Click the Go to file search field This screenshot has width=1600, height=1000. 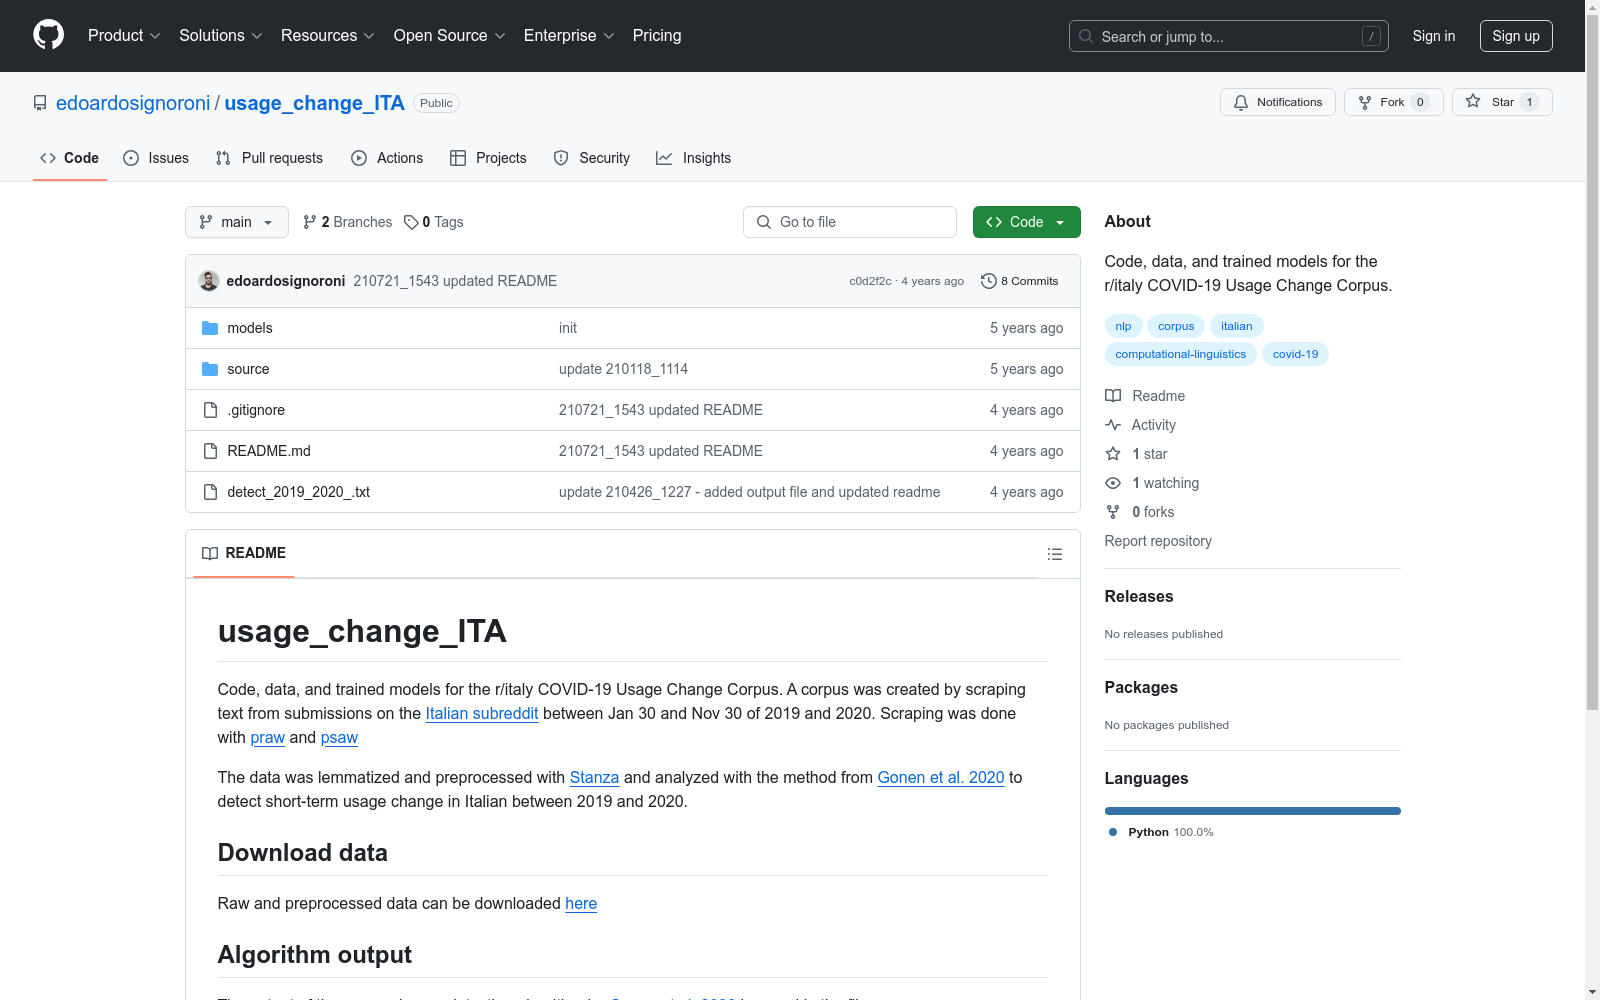(x=850, y=222)
